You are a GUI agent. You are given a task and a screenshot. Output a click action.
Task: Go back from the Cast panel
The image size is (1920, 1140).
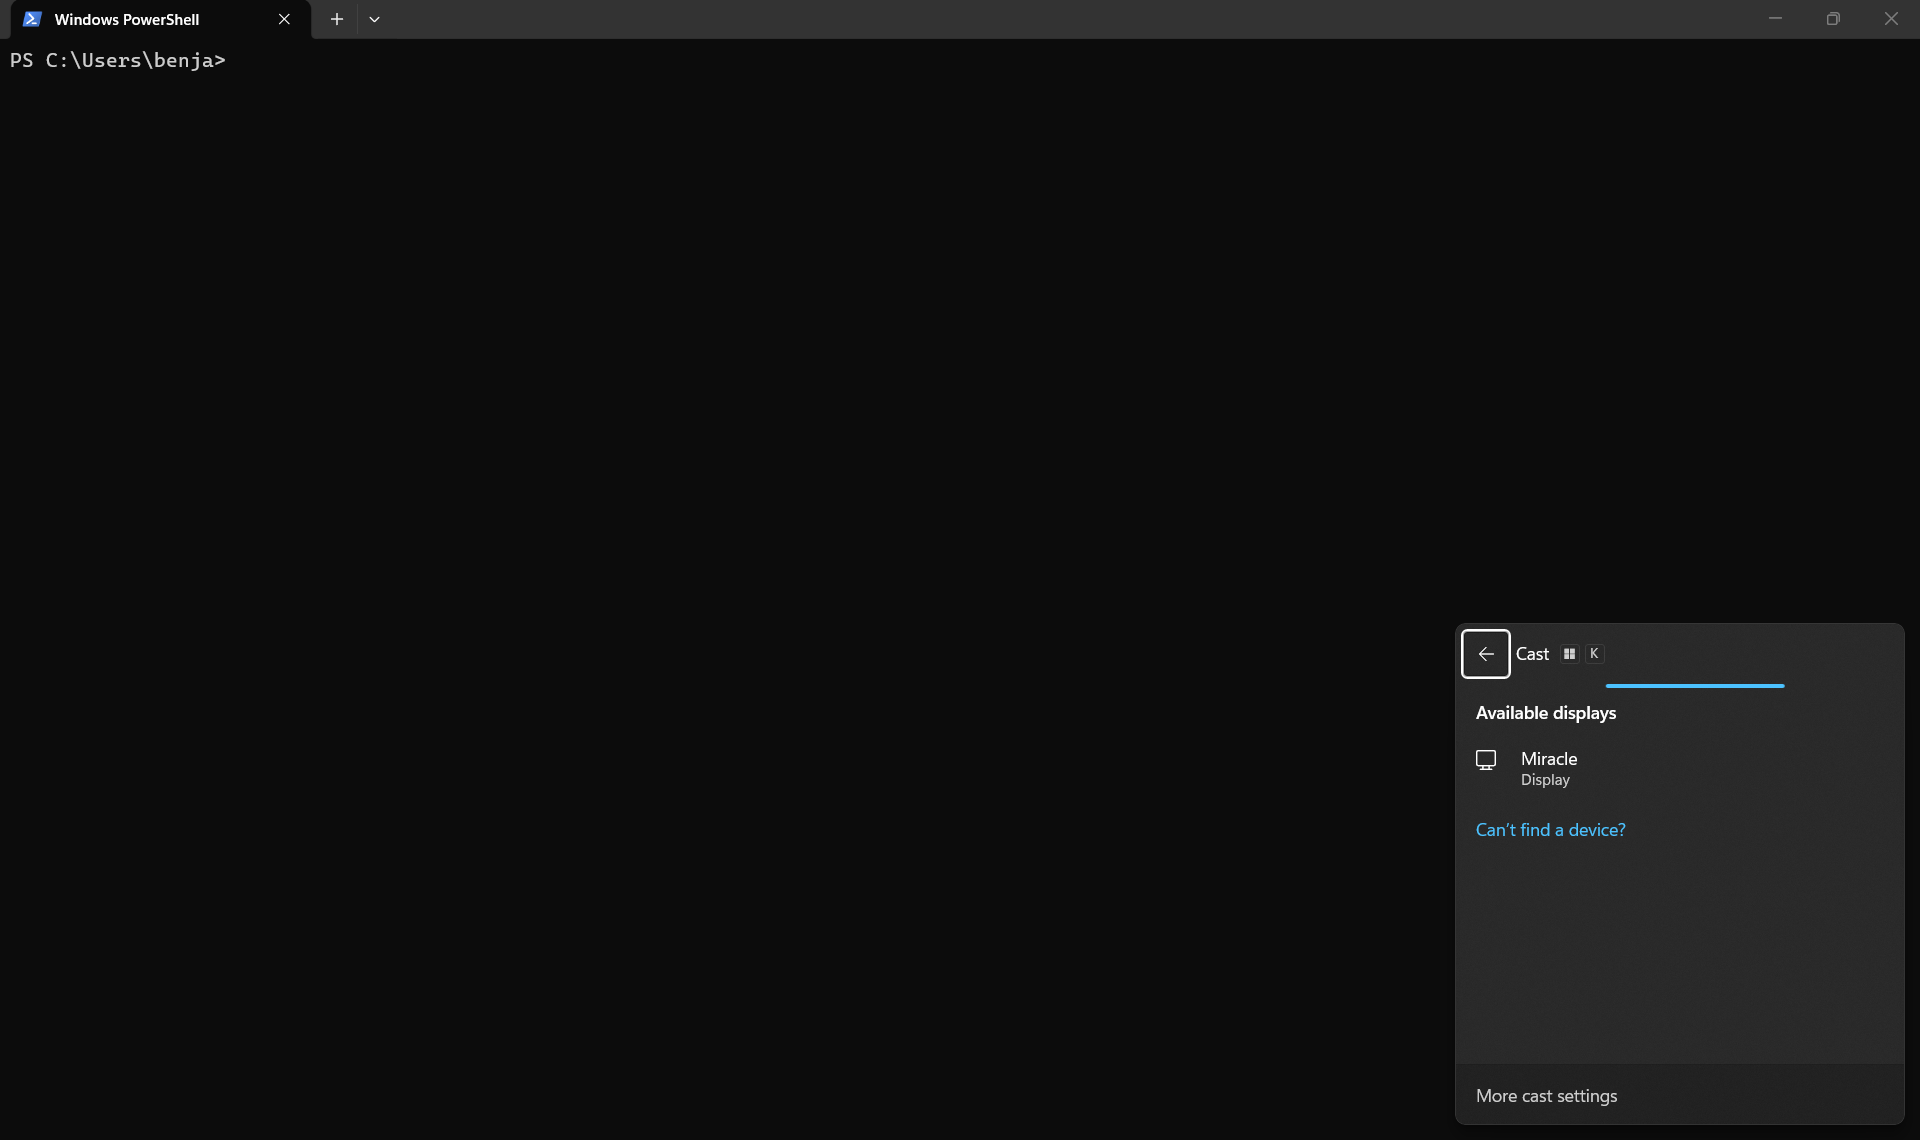(1485, 654)
